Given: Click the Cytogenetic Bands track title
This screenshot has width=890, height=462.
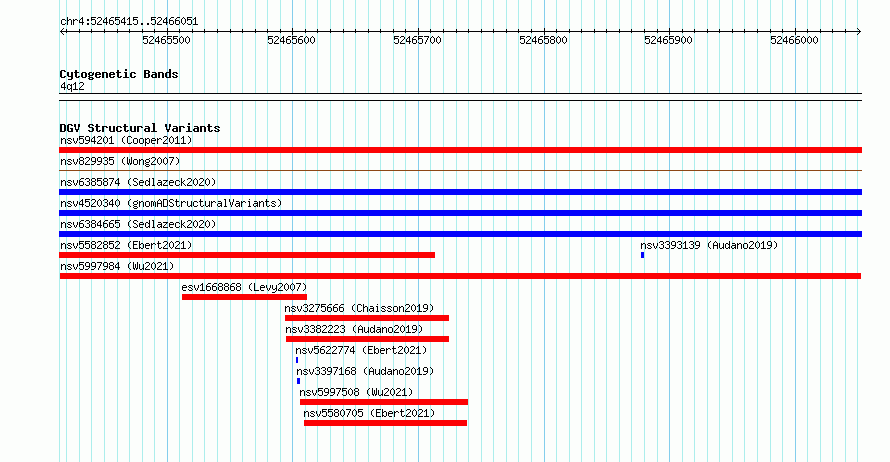Looking at the screenshot, I should coord(119,74).
